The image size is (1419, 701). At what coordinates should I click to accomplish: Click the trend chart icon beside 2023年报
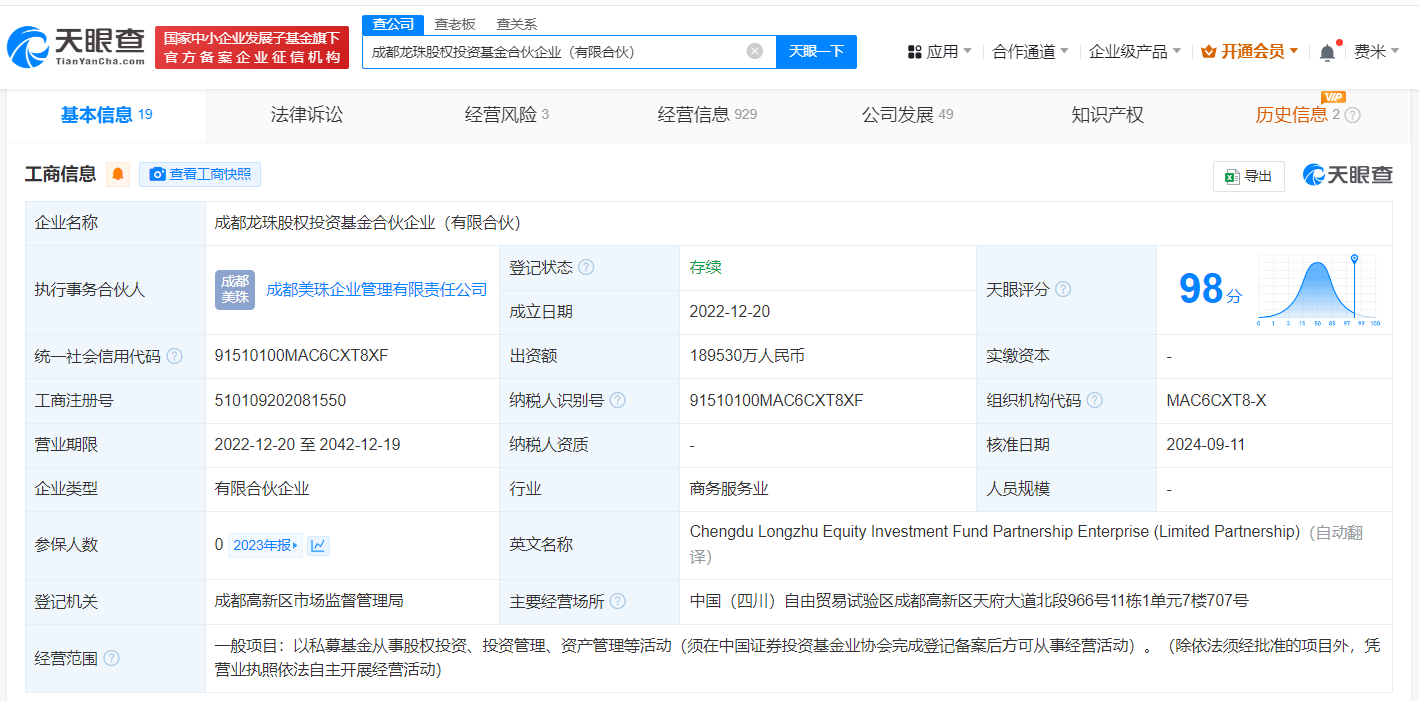(x=317, y=545)
